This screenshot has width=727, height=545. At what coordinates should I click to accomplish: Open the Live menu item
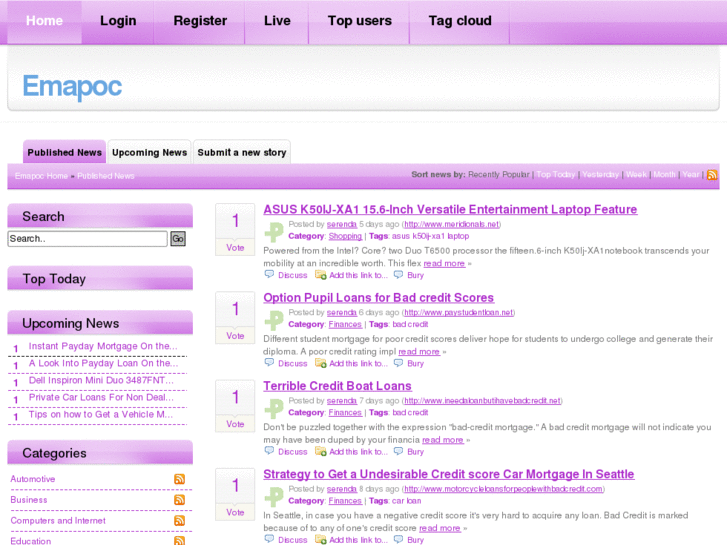277,21
